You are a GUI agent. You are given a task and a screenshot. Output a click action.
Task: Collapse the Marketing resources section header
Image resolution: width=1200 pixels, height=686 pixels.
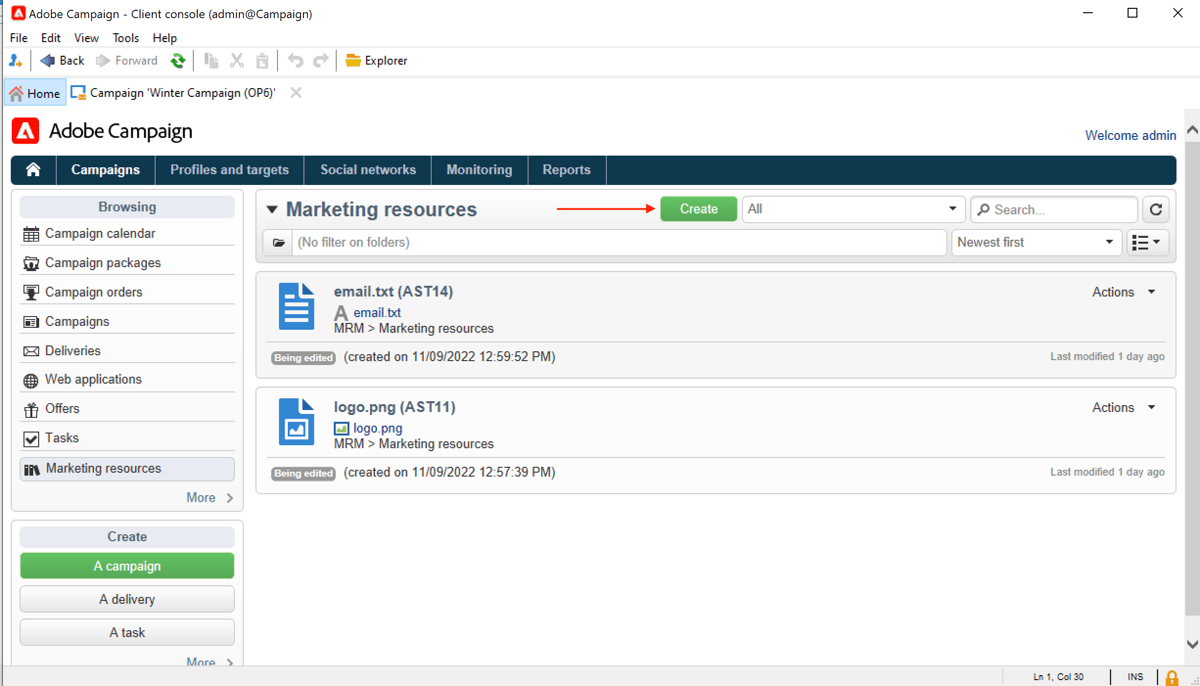click(272, 209)
